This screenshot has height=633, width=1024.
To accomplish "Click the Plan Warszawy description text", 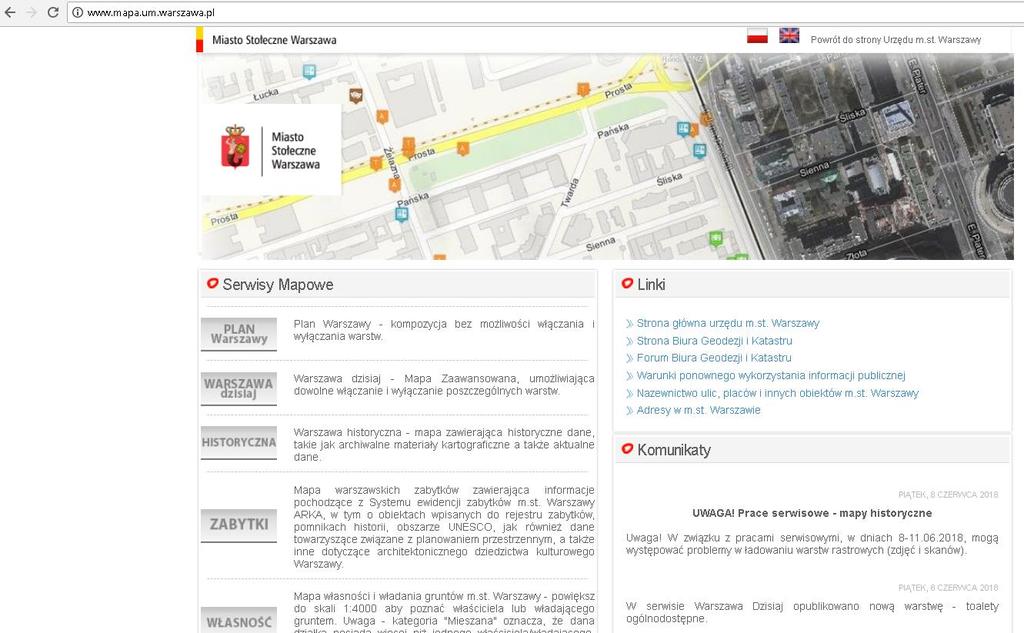I will 443,330.
